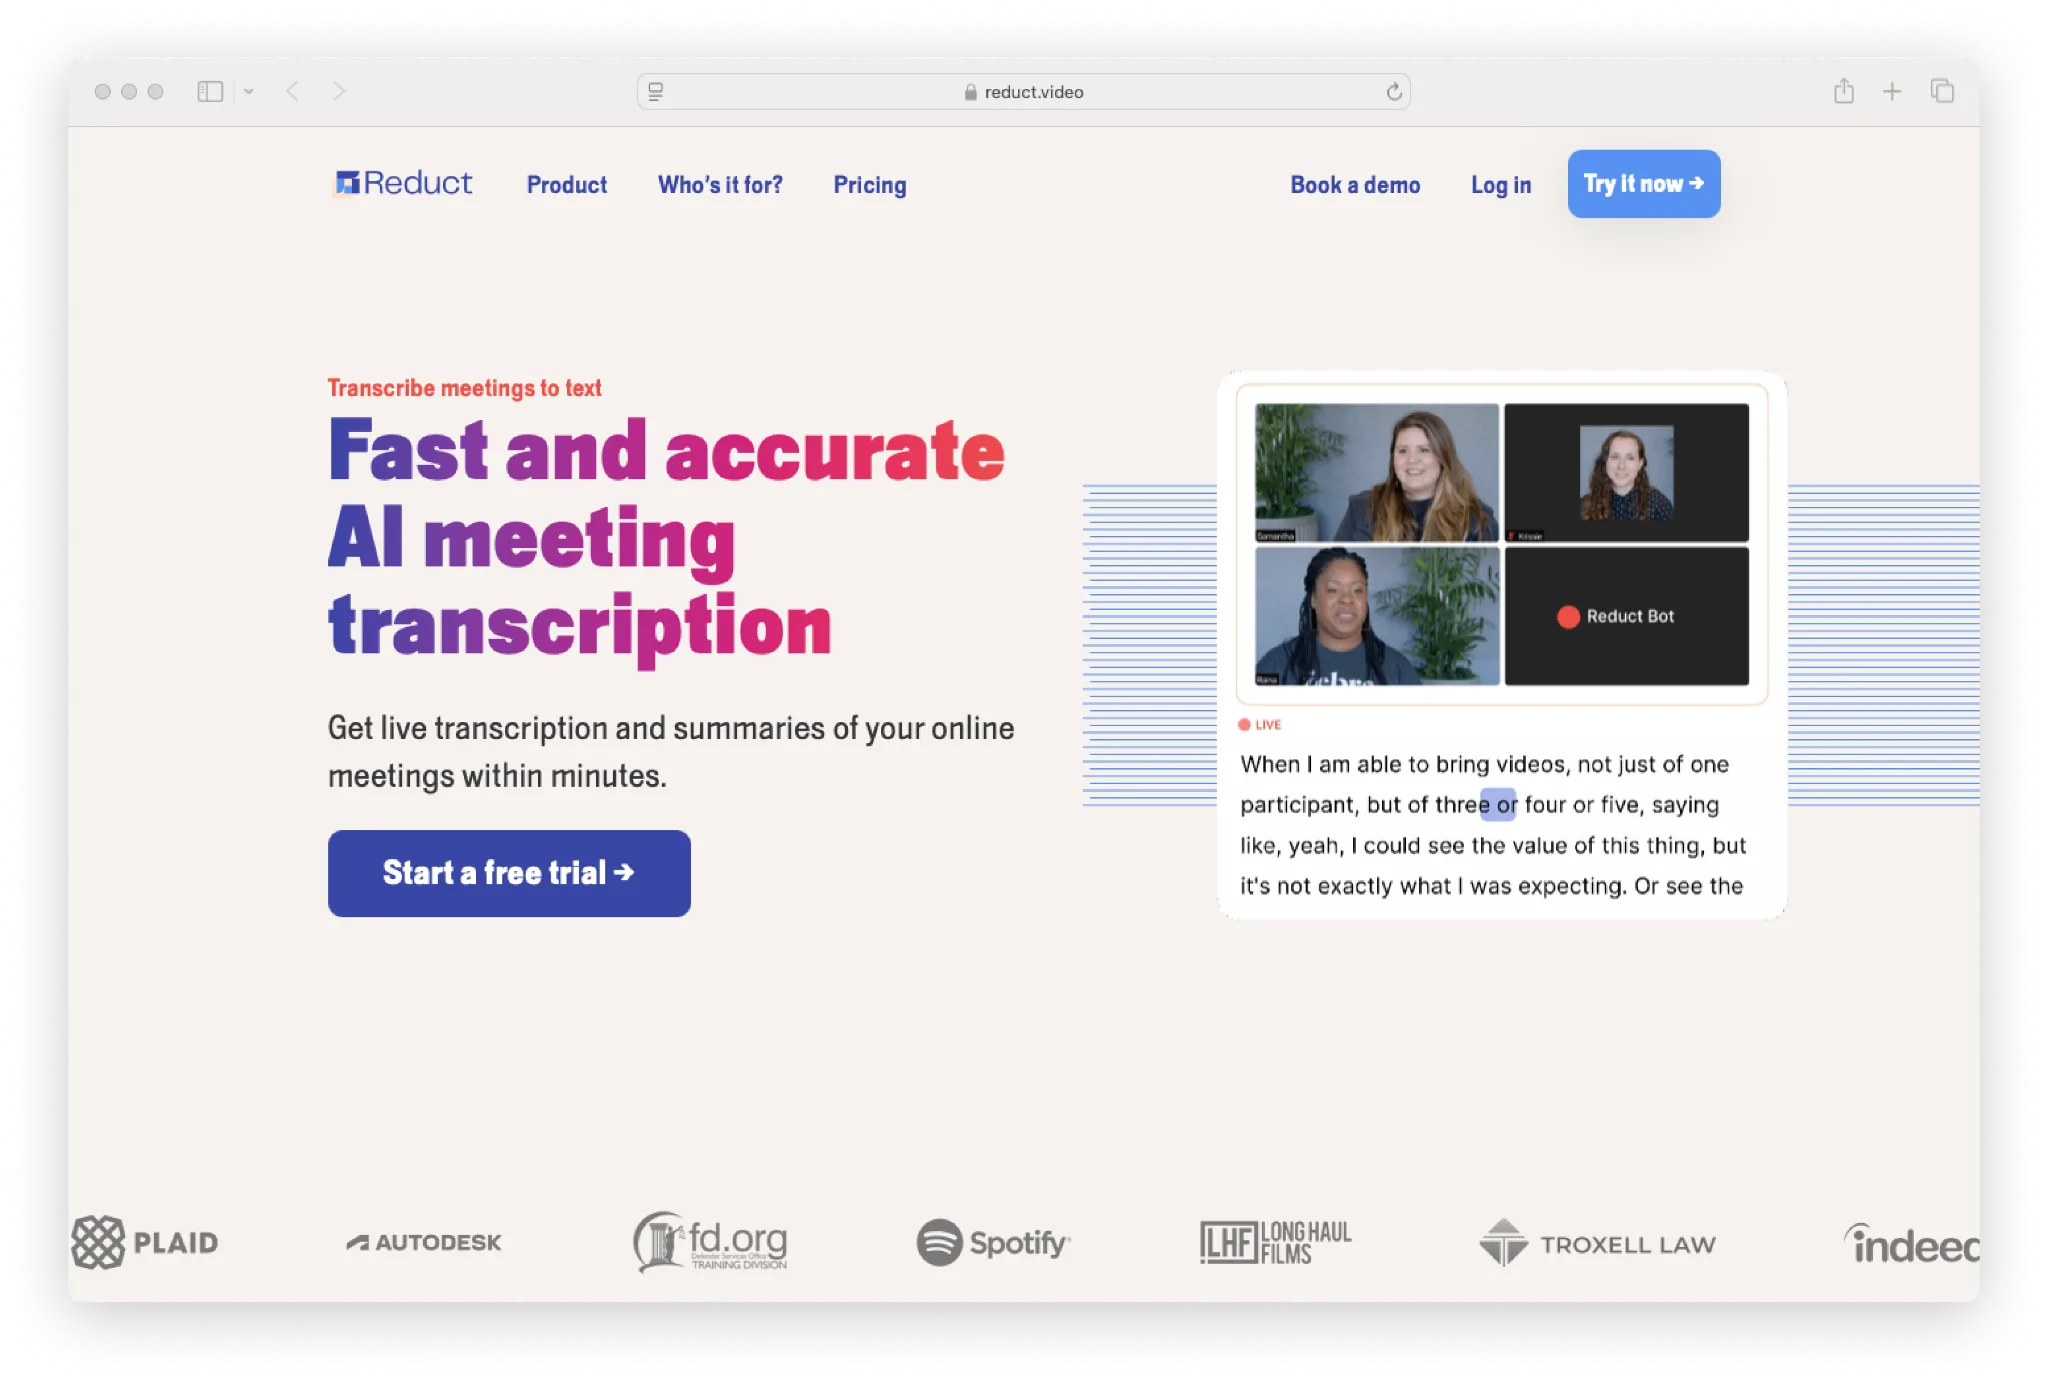Click the Plaid logo
This screenshot has height=1382, width=2048.
145,1243
